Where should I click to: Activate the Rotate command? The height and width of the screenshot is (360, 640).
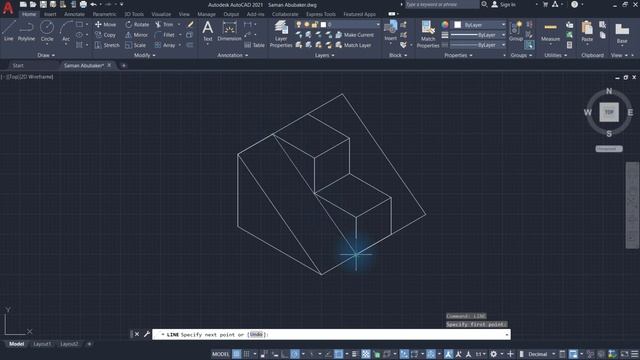coord(137,24)
